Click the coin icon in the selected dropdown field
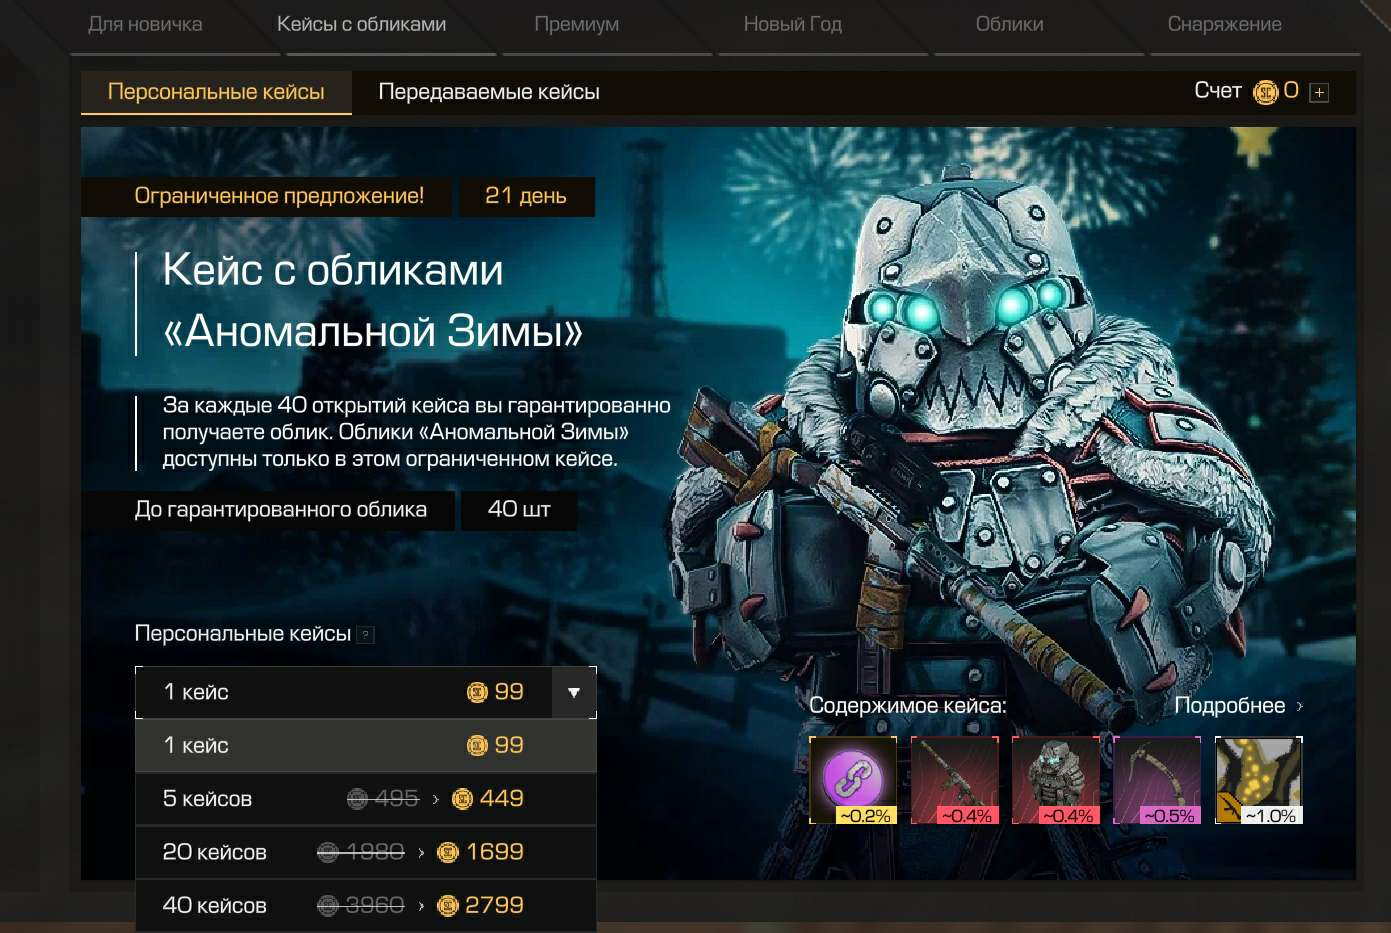Viewport: 1391px width, 933px height. click(x=477, y=693)
